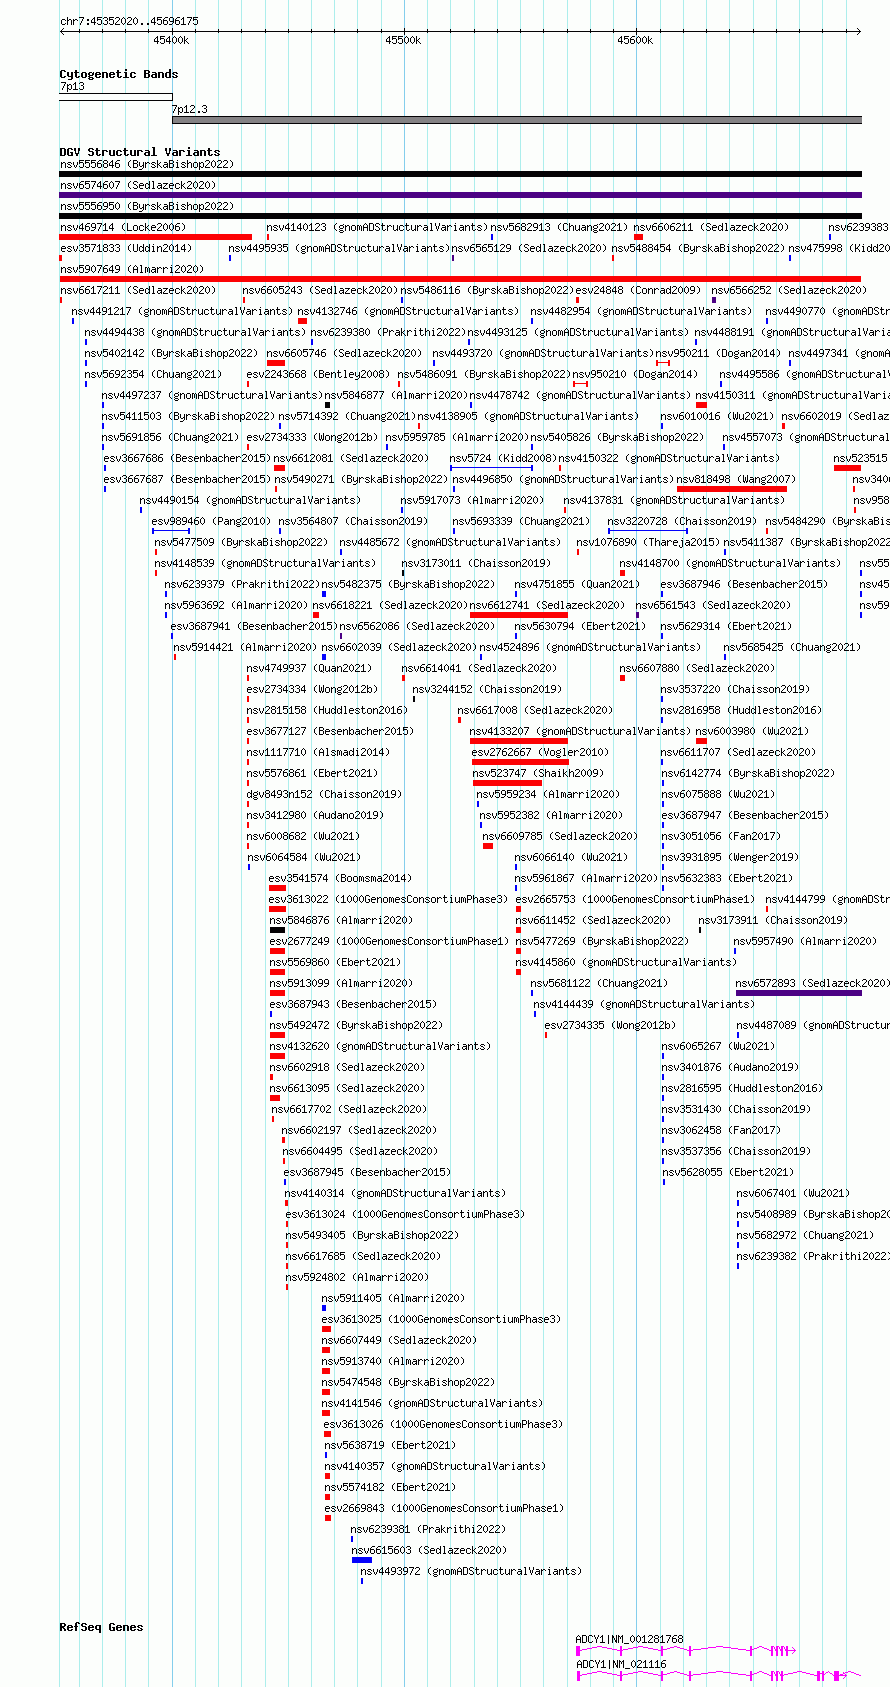Click the esv2762667 (Vogler2010) variant label
This screenshot has width=890, height=1687.
tap(539, 752)
